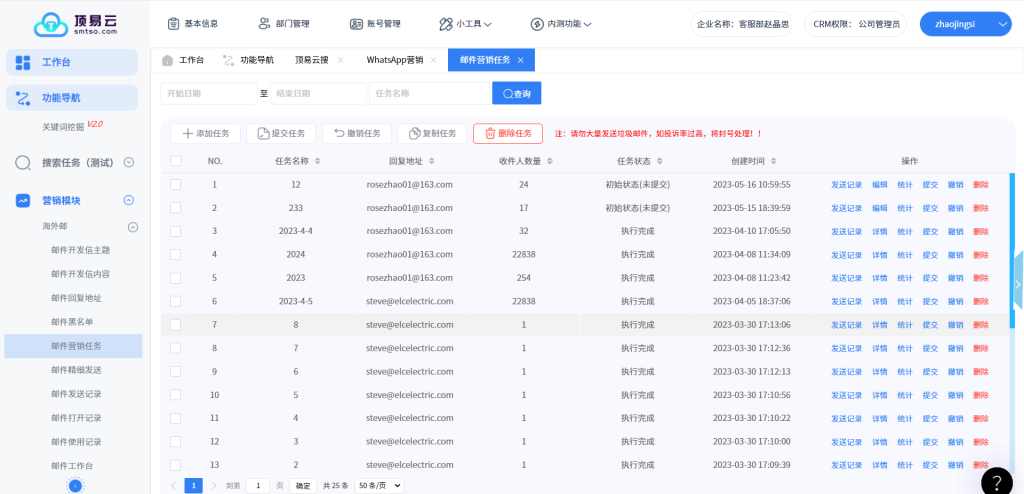Open 部门管理 via its people icon
This screenshot has width=1024, height=494.
click(x=264, y=24)
